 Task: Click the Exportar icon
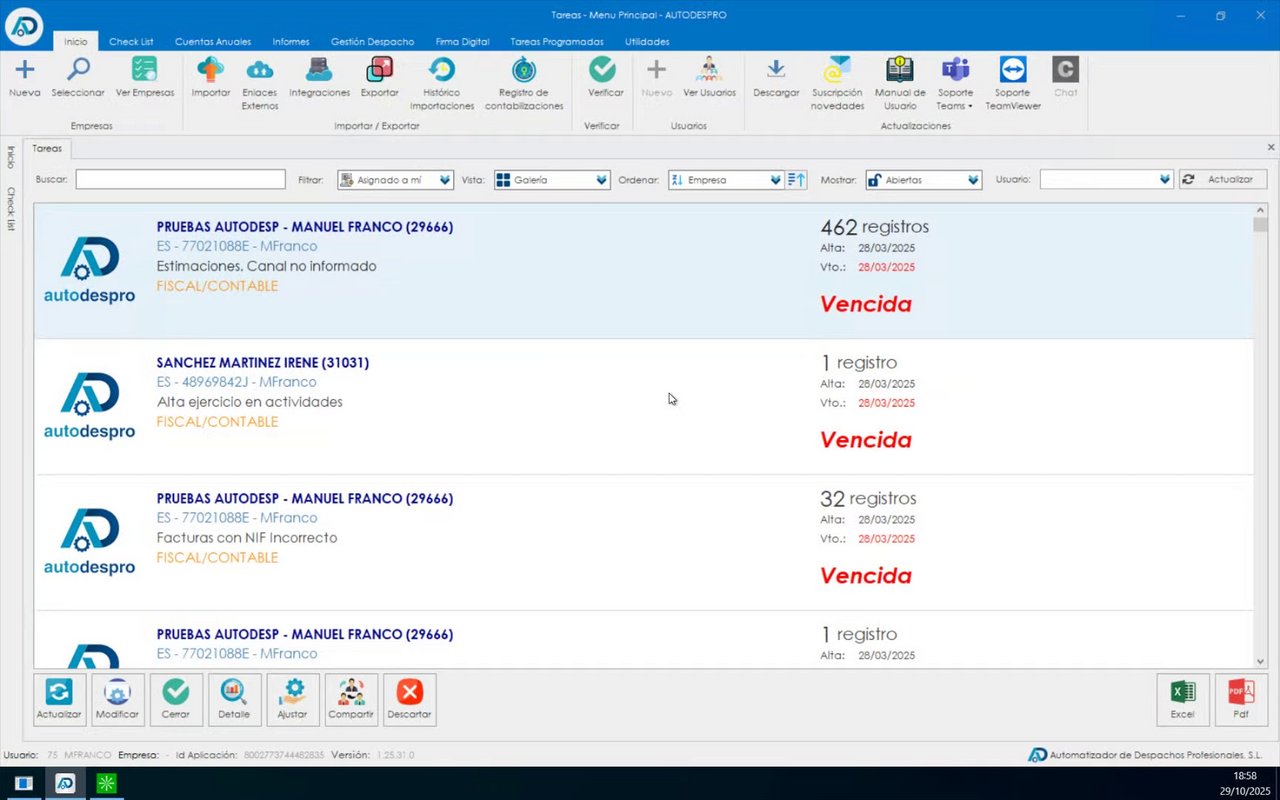click(x=380, y=78)
